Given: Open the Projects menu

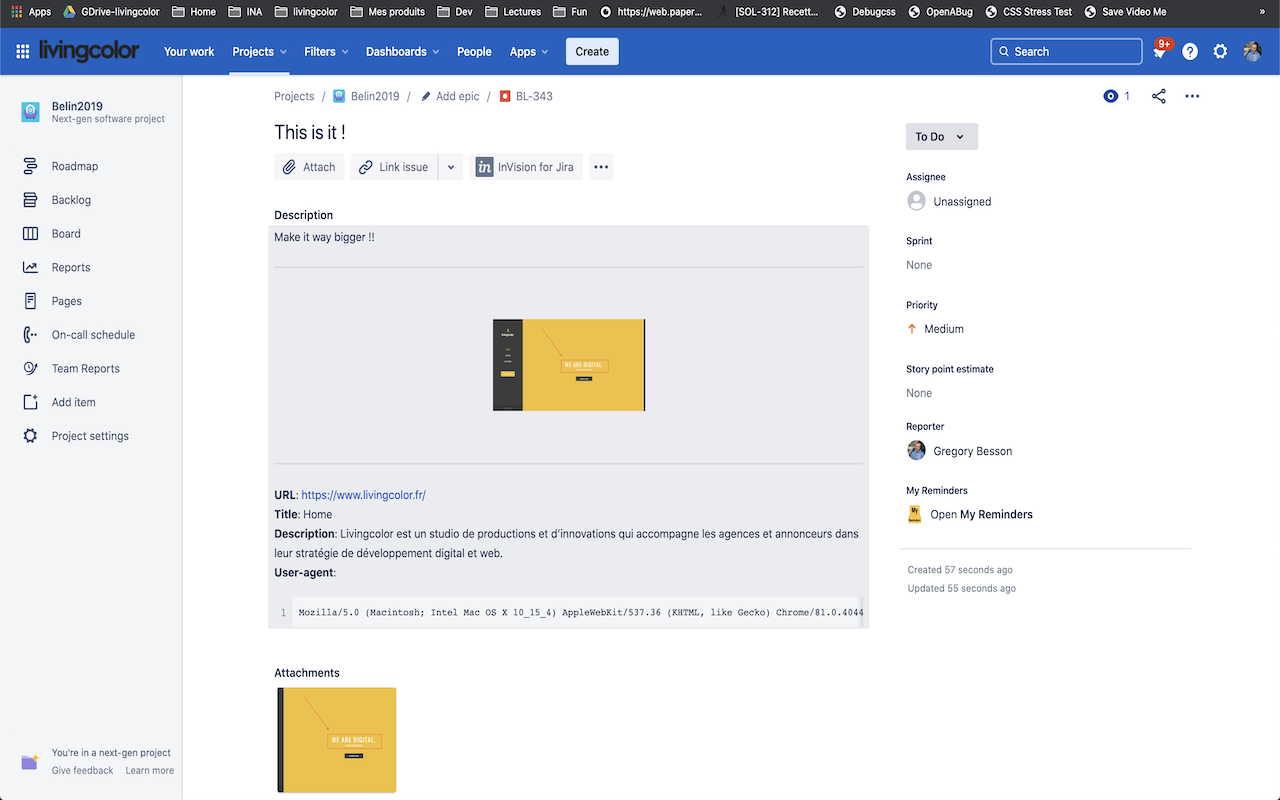Looking at the screenshot, I should click(x=259, y=51).
